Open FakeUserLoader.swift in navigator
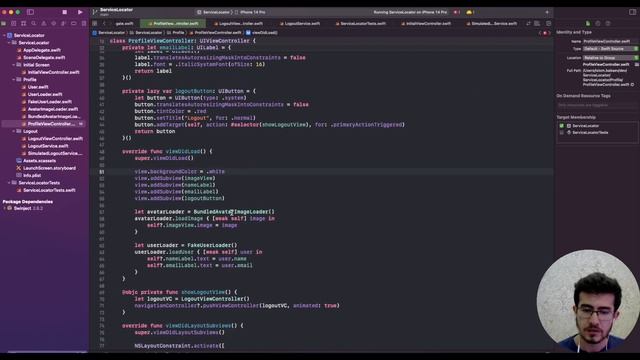The image size is (640, 360). click(47, 102)
